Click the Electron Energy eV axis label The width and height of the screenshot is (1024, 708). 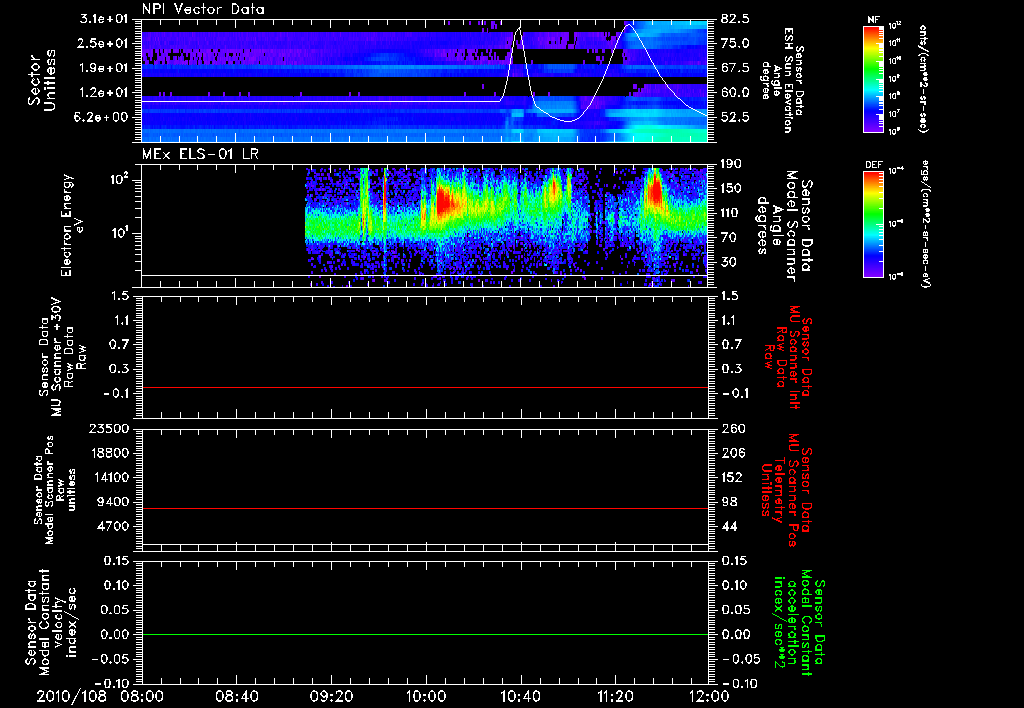tap(74, 225)
